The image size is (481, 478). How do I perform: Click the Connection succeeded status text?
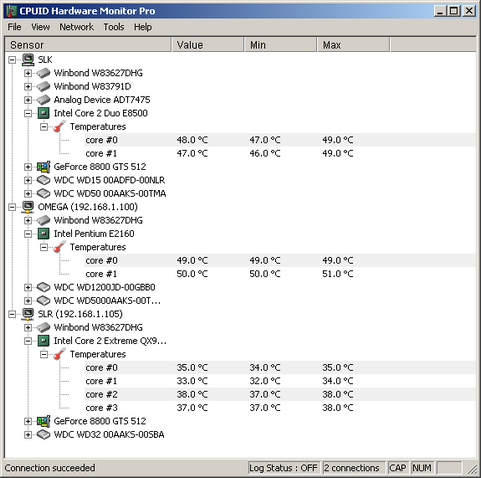50,468
